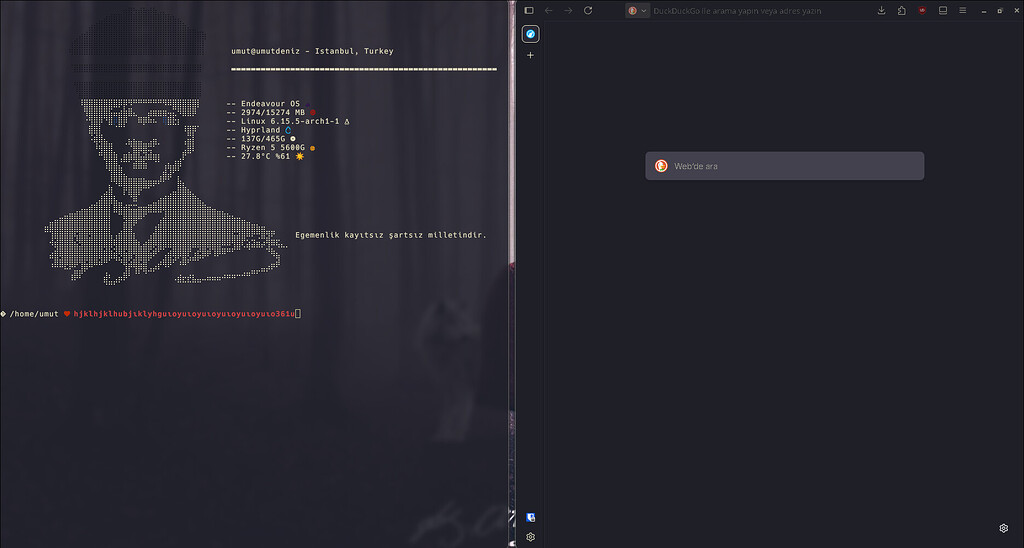Go back to the previous page
The height and width of the screenshot is (548, 1024).
(x=548, y=10)
